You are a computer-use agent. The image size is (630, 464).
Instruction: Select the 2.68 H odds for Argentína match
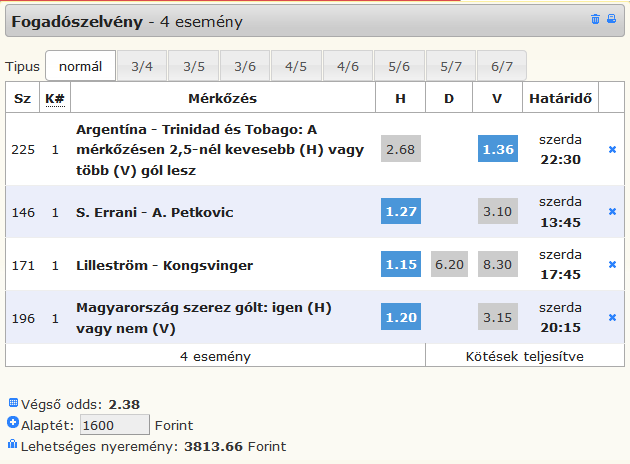[x=400, y=150]
